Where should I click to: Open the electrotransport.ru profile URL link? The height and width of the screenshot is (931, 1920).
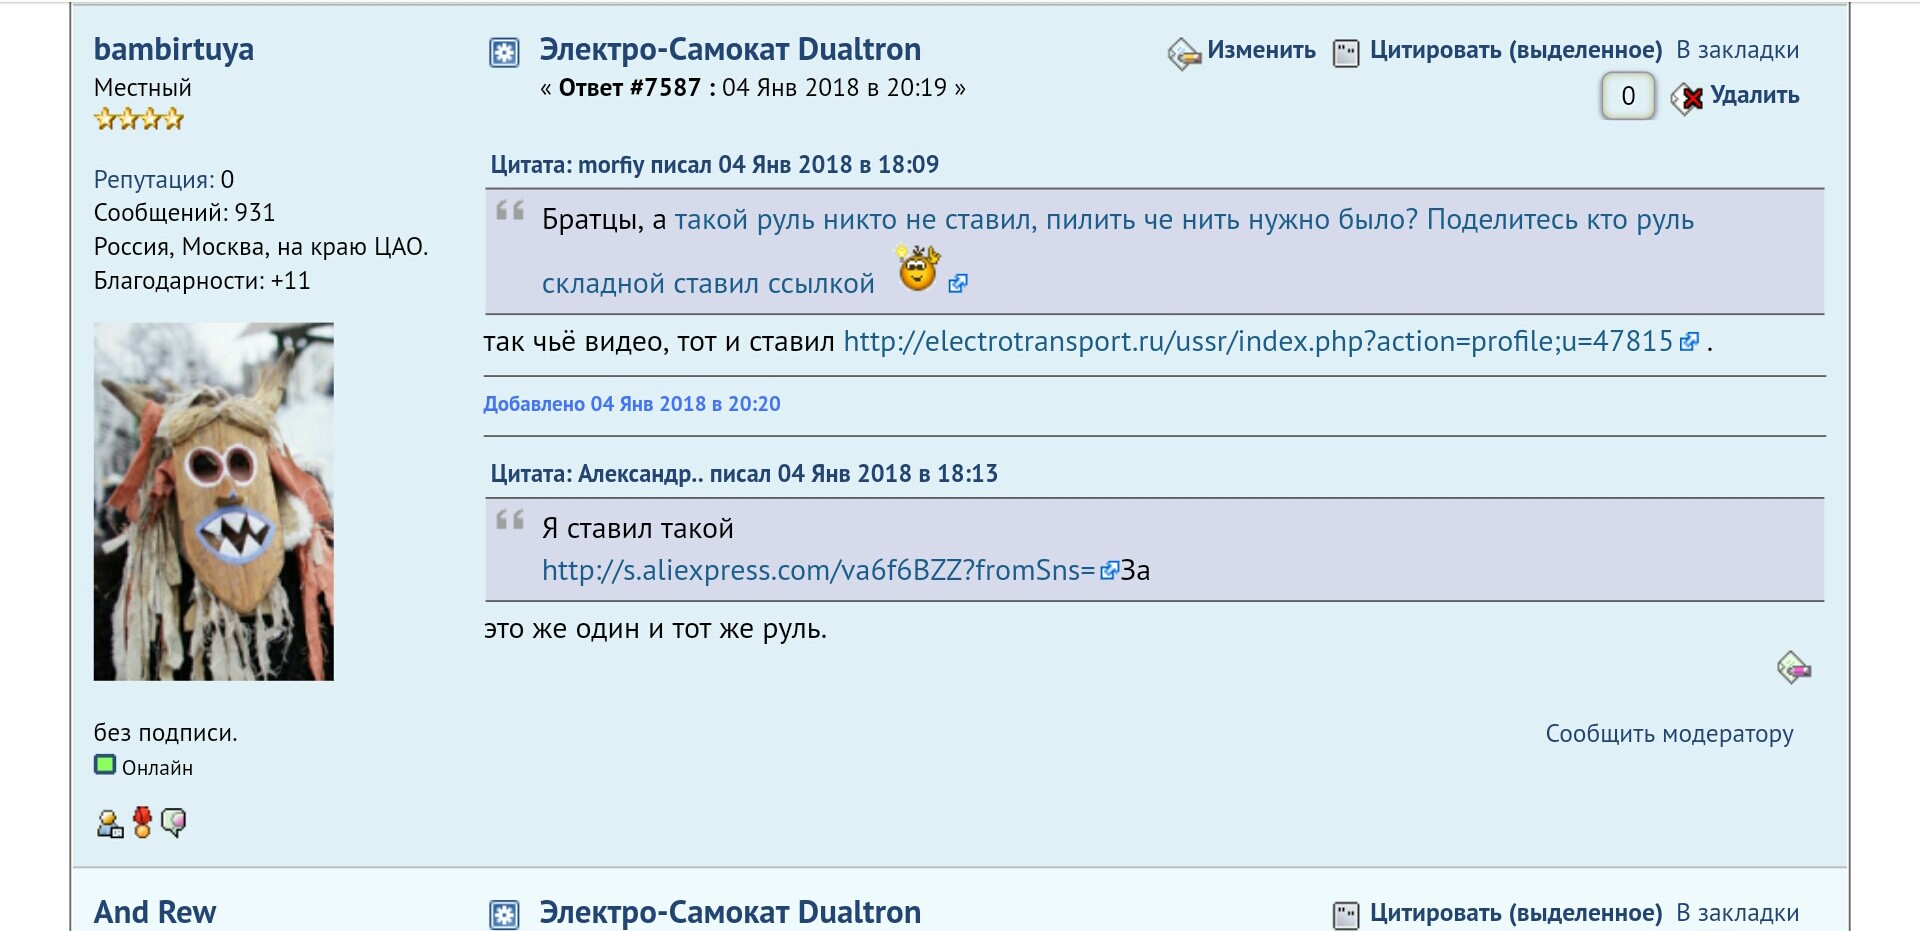tap(1257, 342)
